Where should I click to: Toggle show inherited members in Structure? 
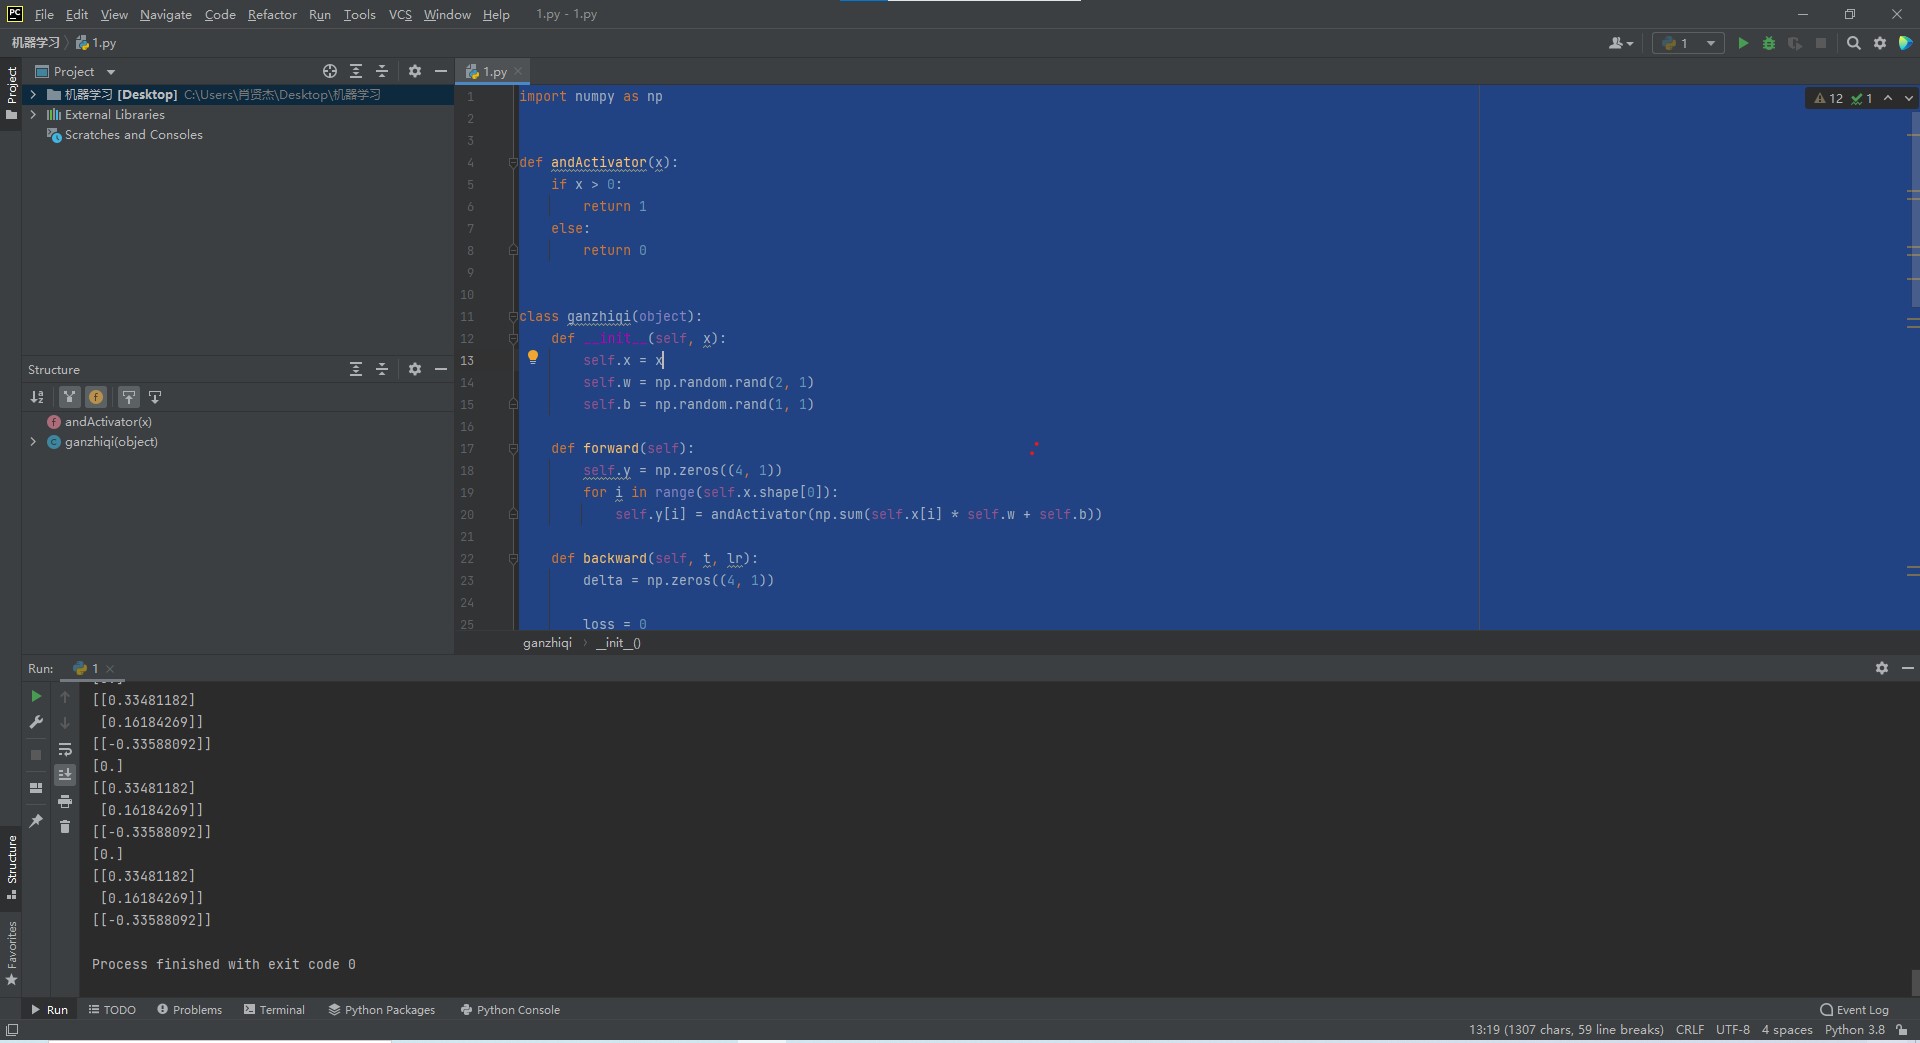point(69,397)
